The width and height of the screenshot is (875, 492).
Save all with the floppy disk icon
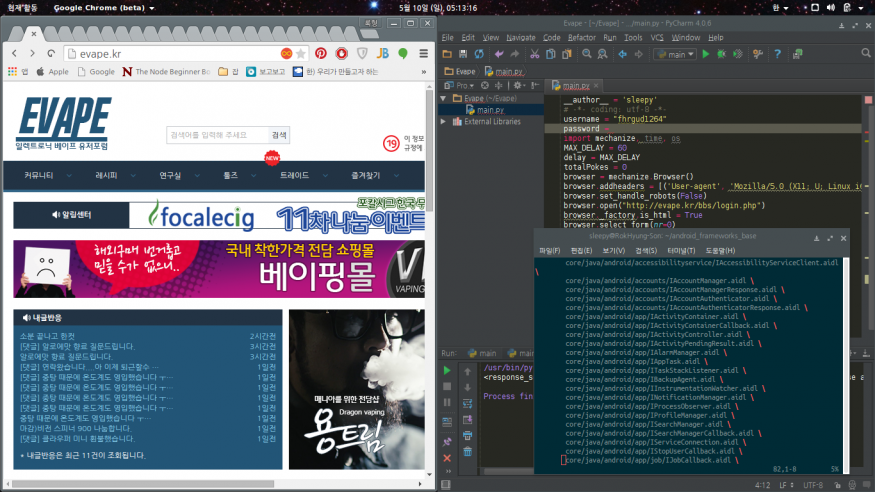click(463, 54)
